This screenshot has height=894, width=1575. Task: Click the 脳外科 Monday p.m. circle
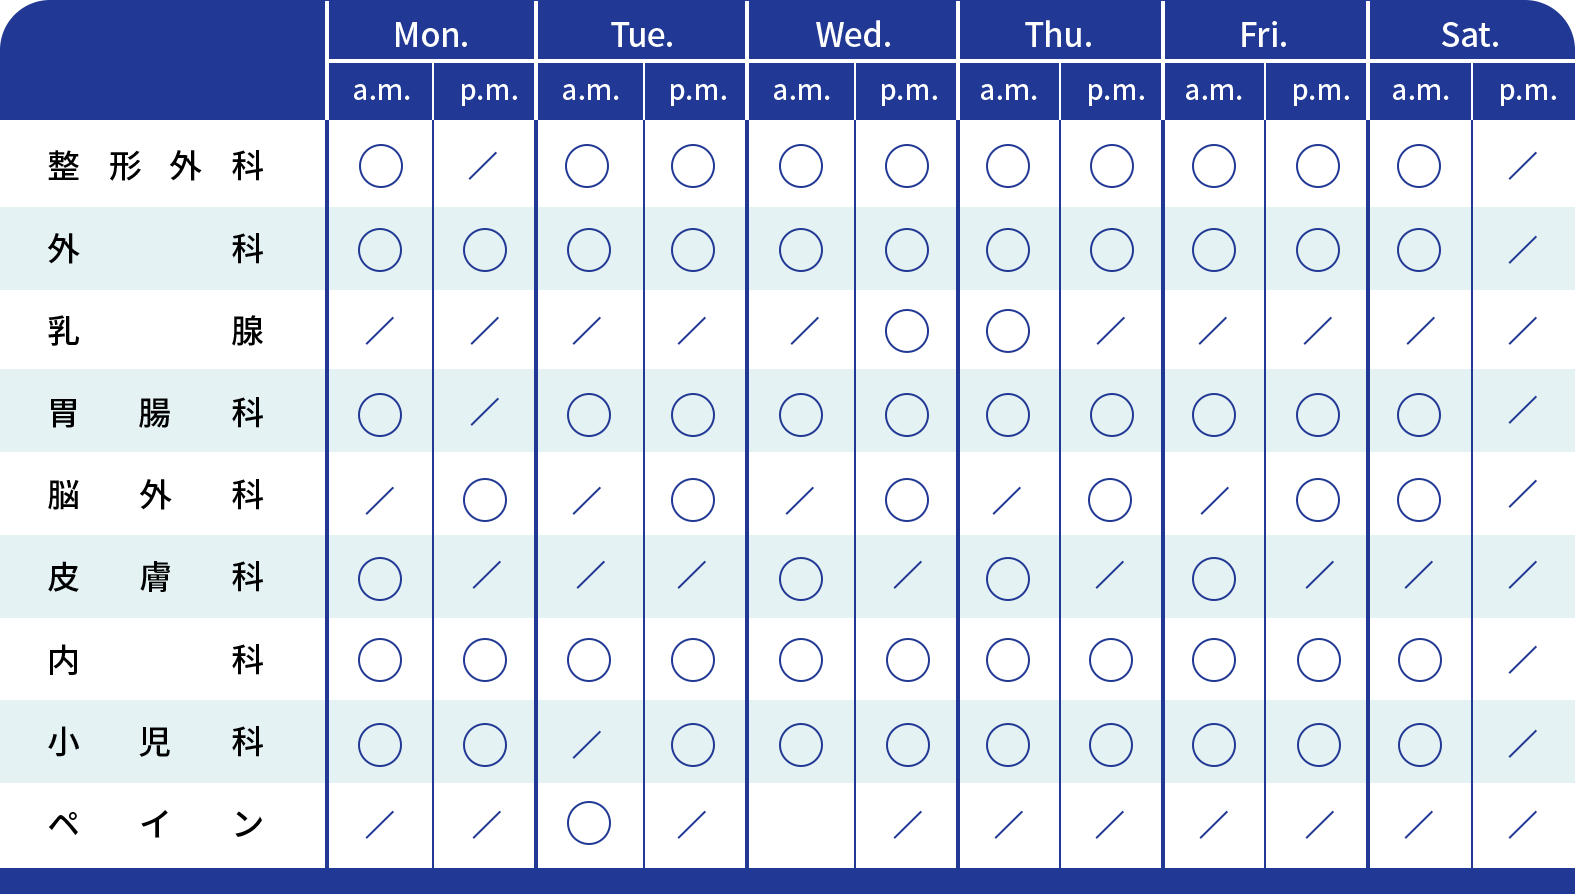pos(484,499)
